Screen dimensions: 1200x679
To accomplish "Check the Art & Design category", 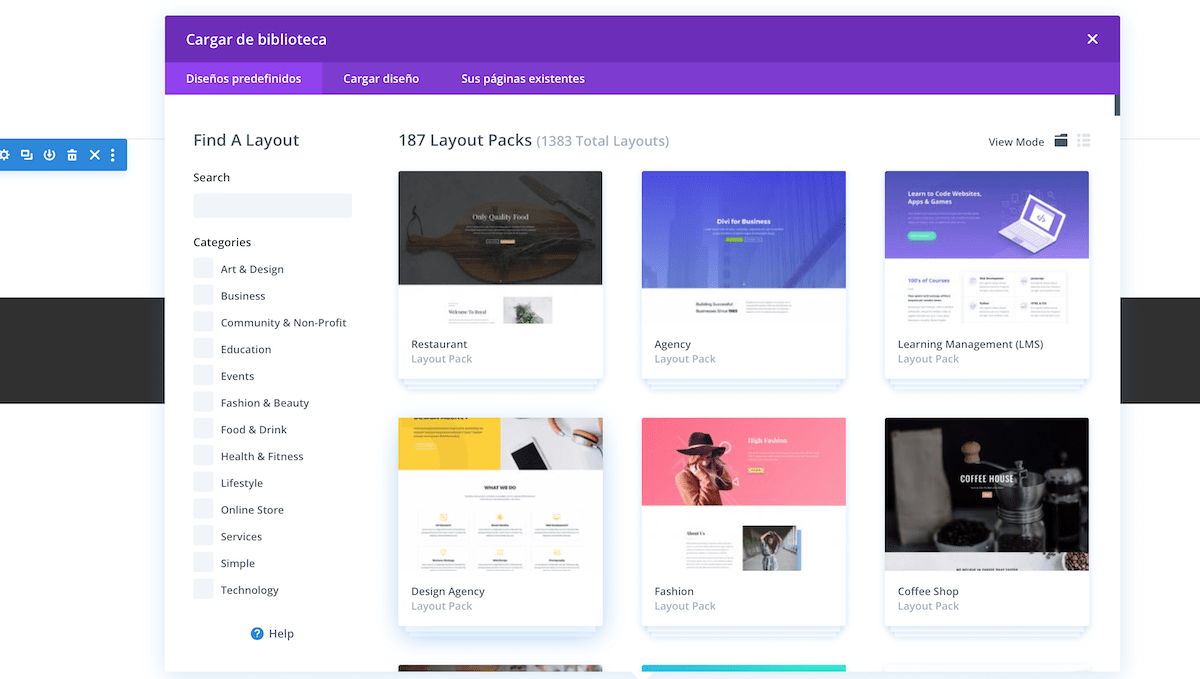I will [x=203, y=268].
